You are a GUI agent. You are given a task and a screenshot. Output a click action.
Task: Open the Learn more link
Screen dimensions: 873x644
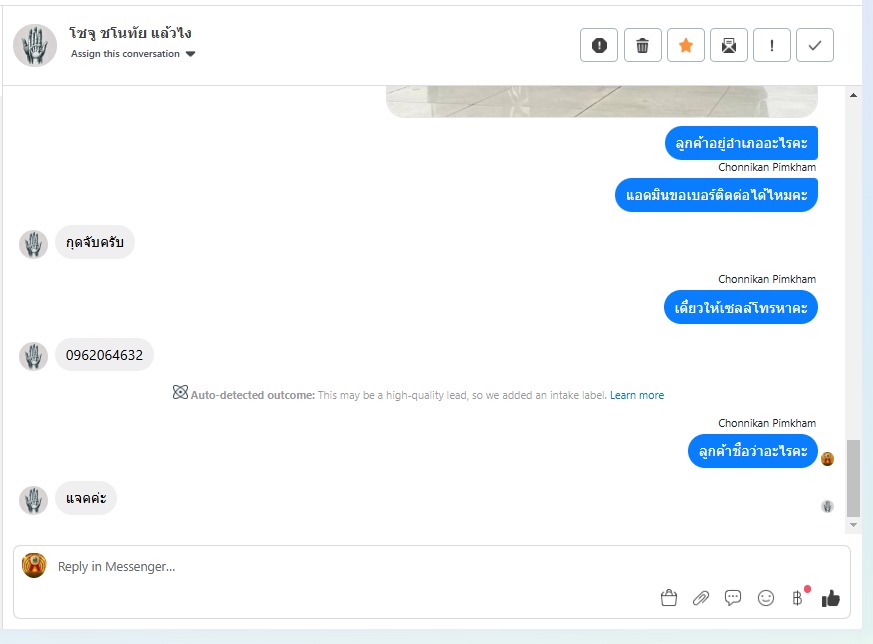(637, 395)
